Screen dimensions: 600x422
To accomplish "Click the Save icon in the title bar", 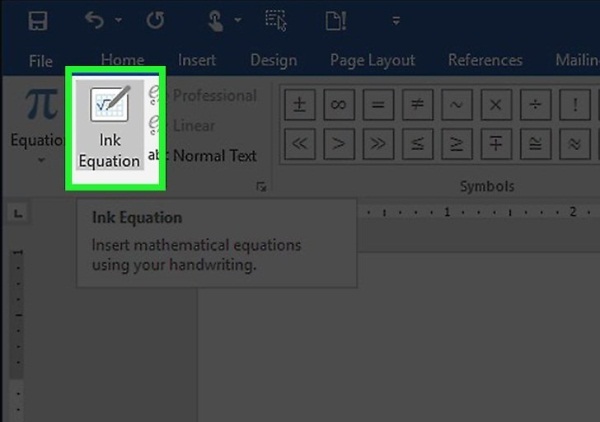I will pos(38,20).
